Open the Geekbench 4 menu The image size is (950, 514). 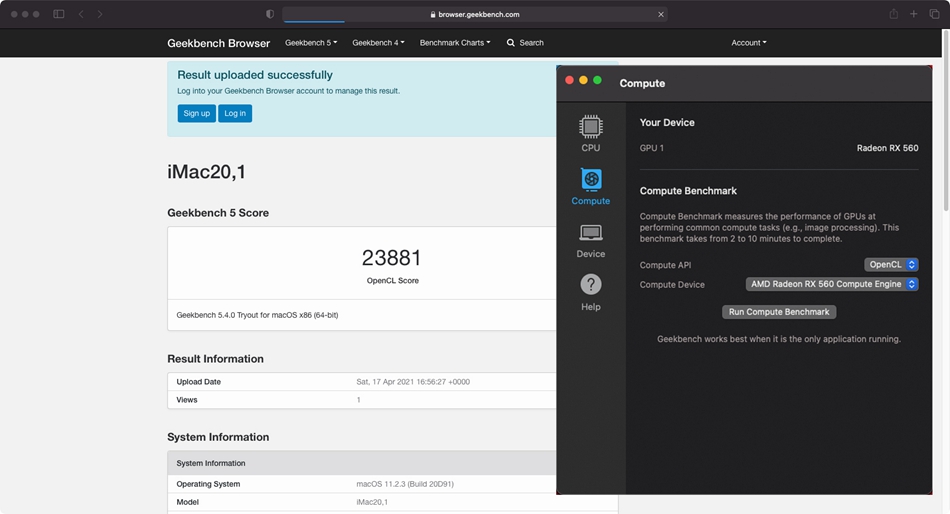pos(378,43)
